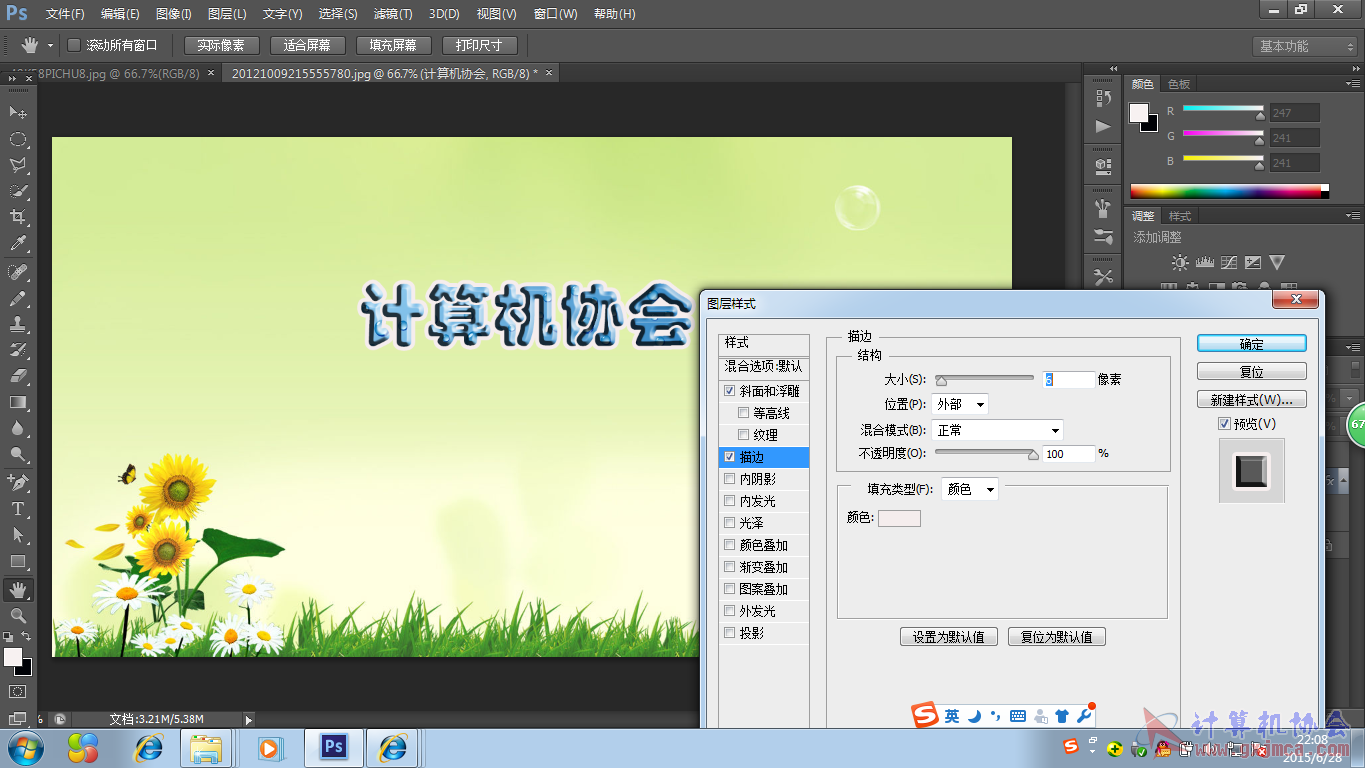The width and height of the screenshot is (1365, 768).
Task: Select the Eyedropper tool
Action: point(18,243)
